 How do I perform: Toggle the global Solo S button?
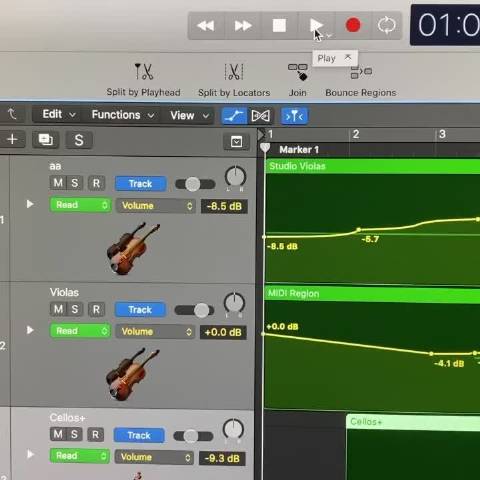(x=79, y=140)
